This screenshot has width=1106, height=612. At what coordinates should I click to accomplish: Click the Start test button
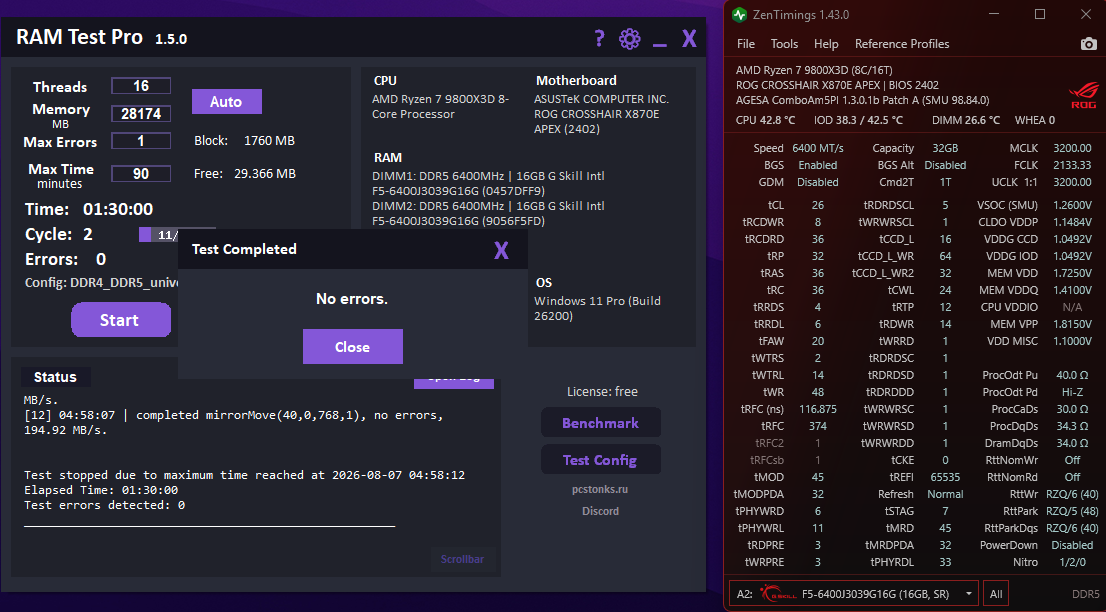point(121,320)
